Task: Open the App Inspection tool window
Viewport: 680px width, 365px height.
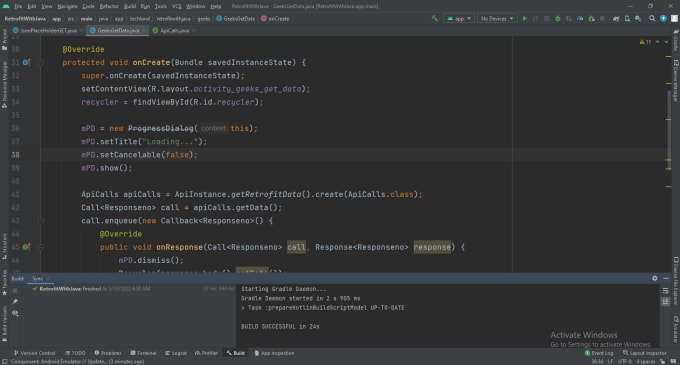Action: 274,353
